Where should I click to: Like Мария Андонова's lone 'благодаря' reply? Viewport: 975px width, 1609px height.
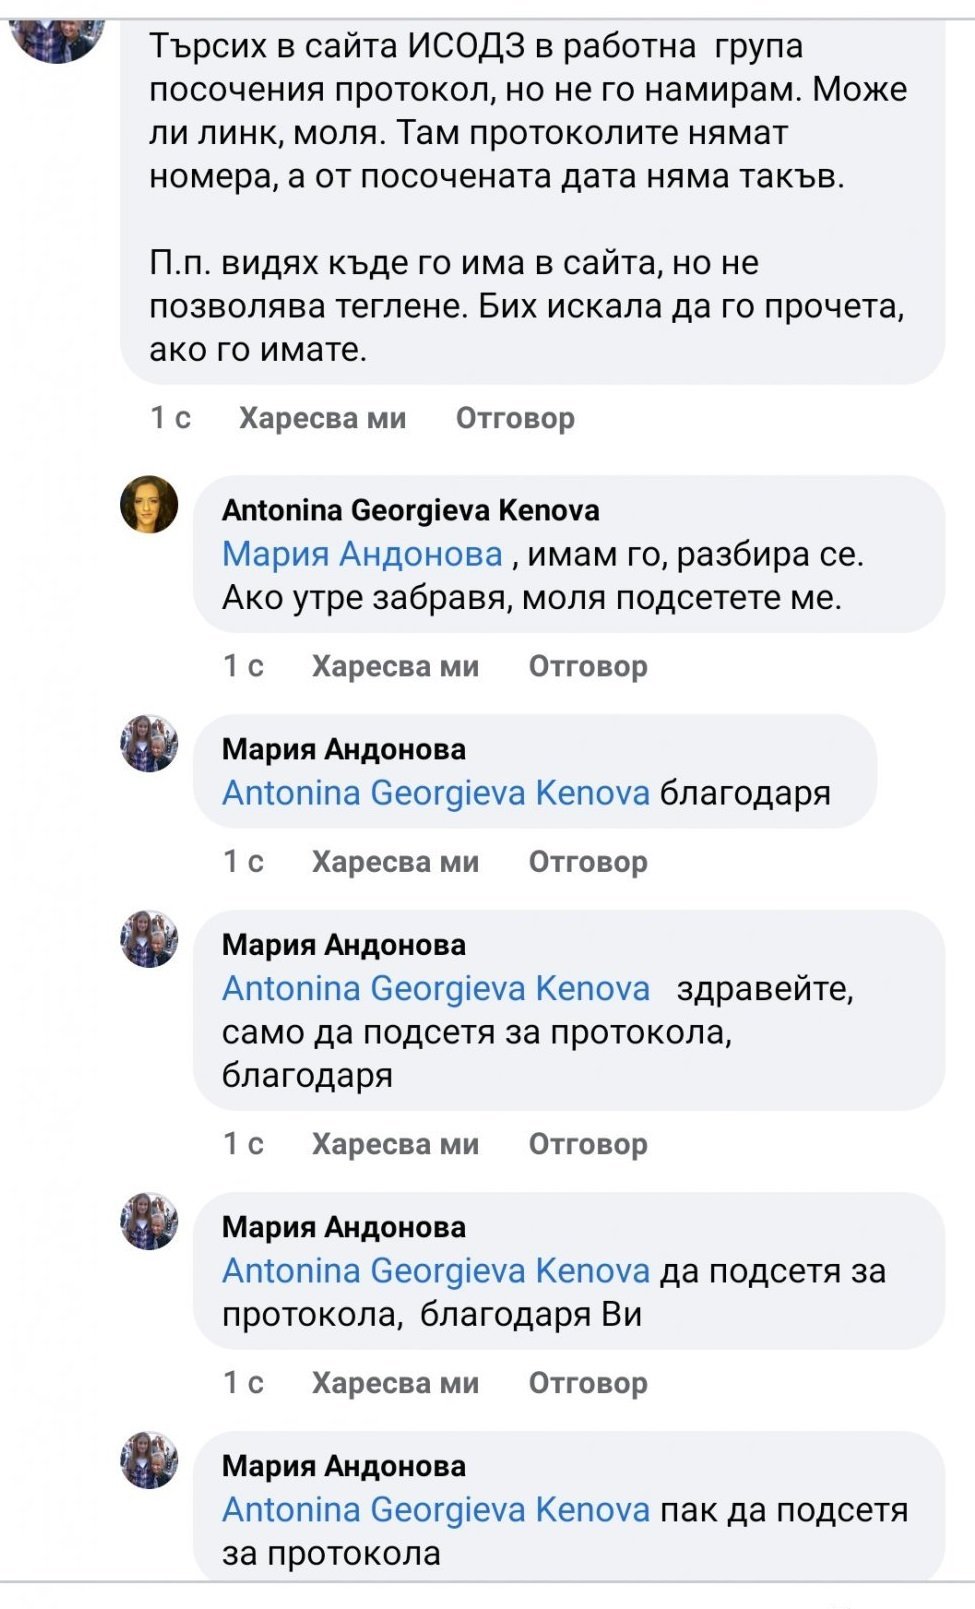(395, 862)
